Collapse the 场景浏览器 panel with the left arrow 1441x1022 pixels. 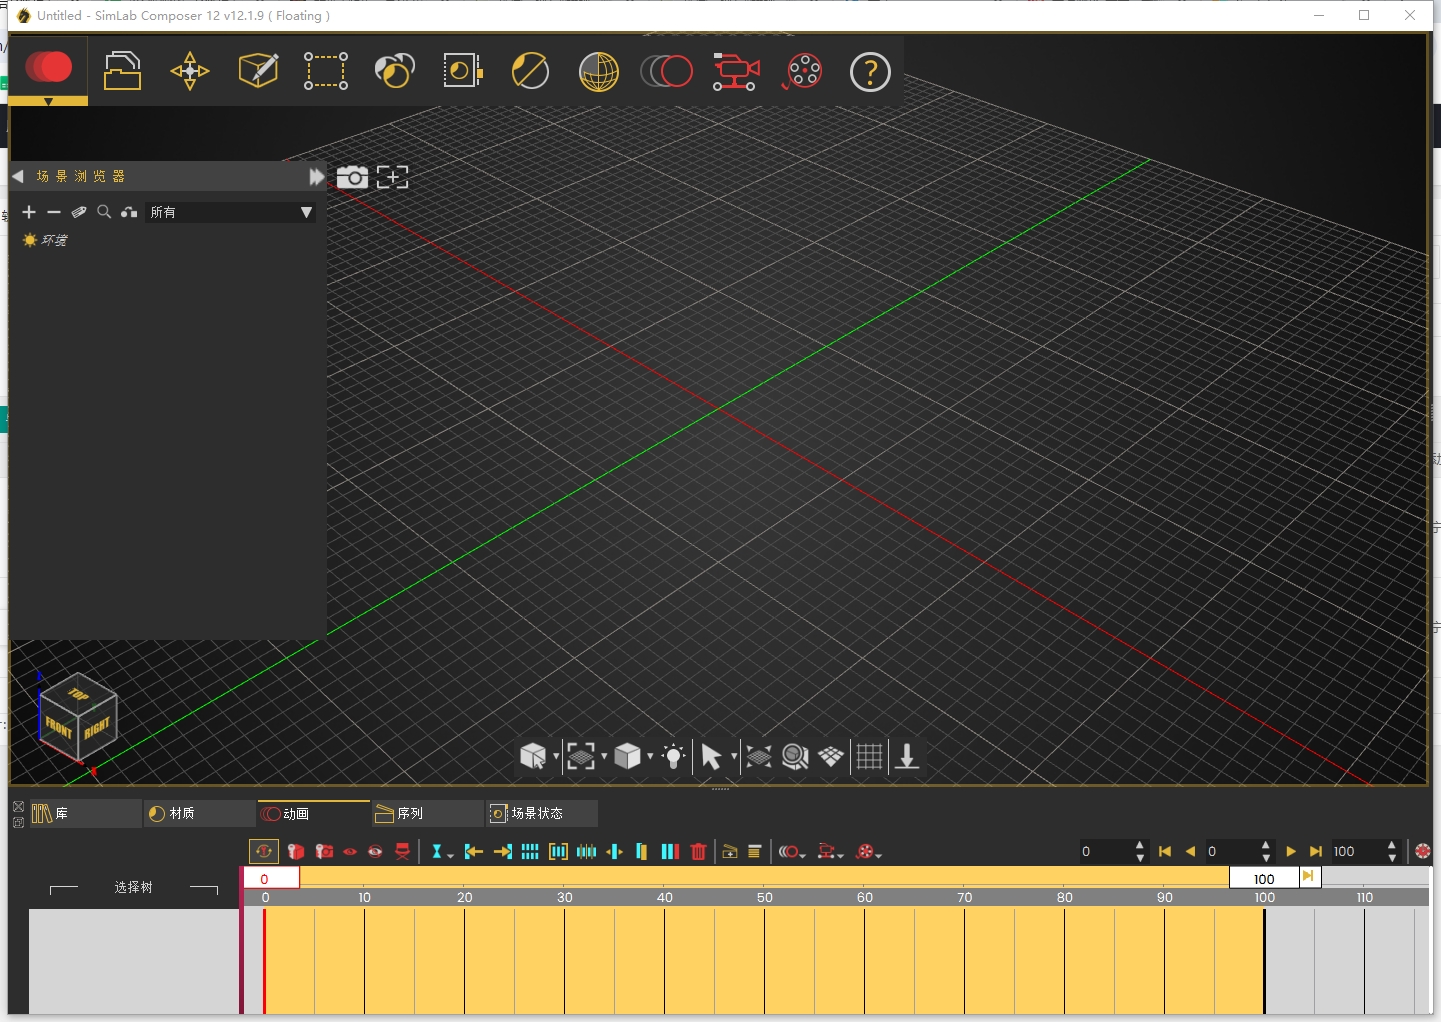(18, 176)
